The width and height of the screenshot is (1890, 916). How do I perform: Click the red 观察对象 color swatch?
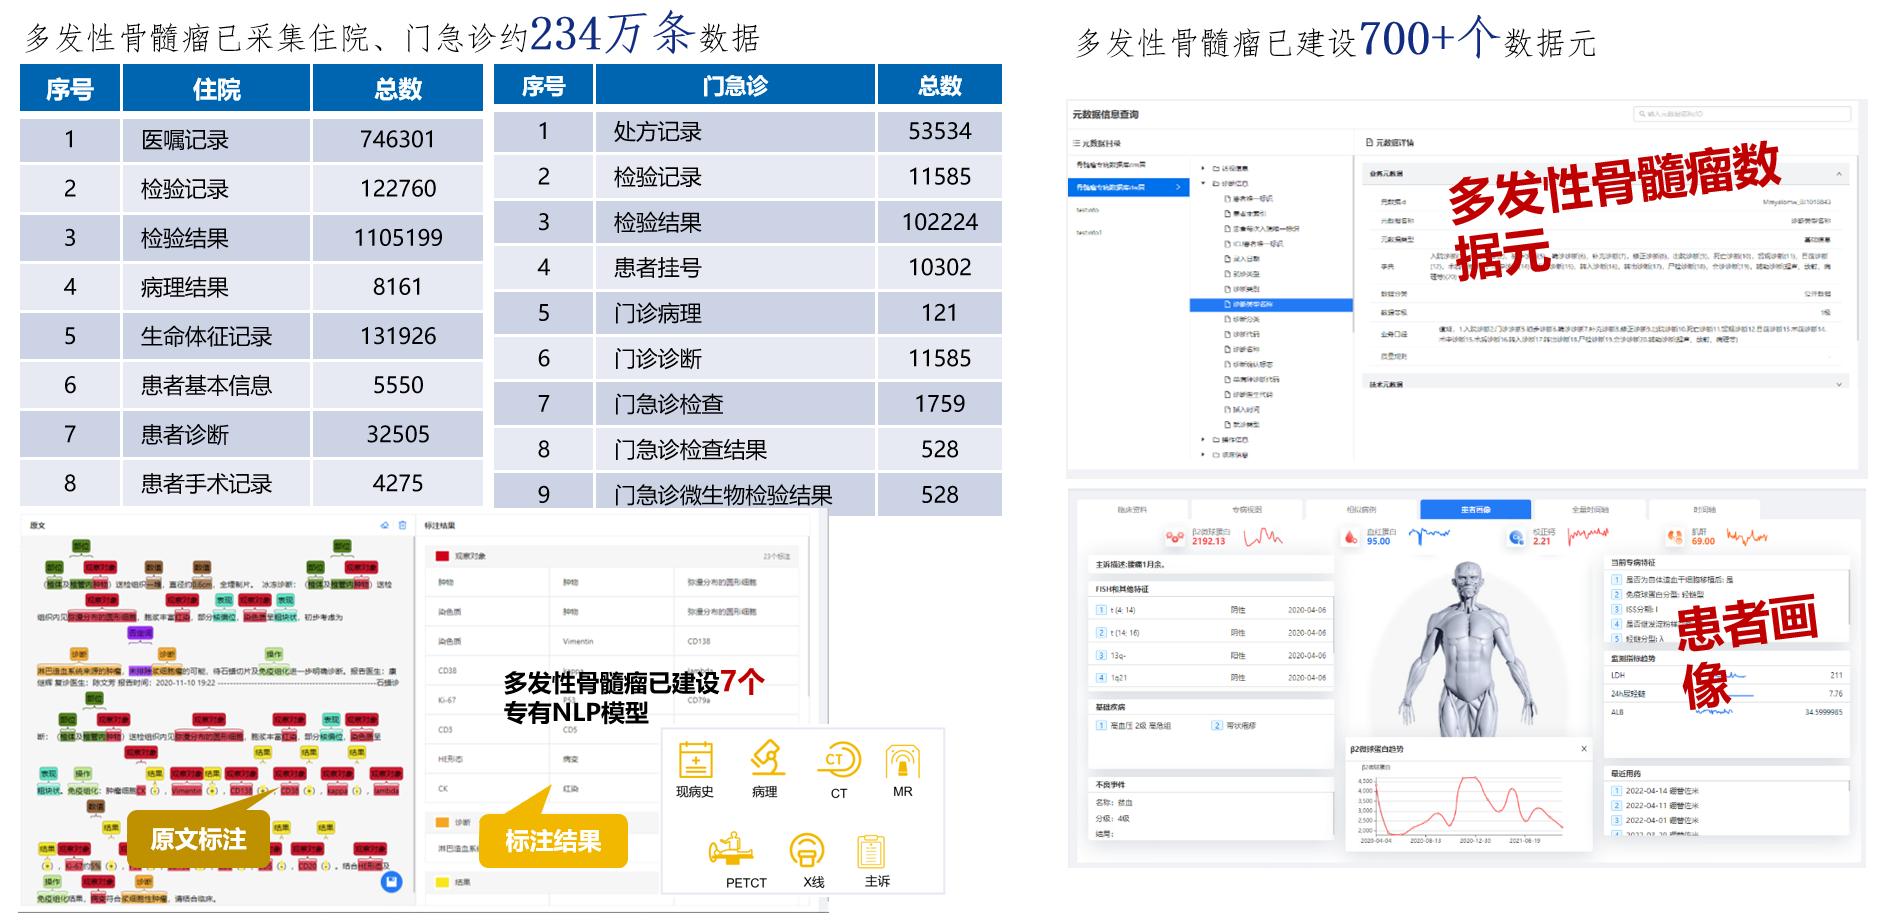click(442, 556)
